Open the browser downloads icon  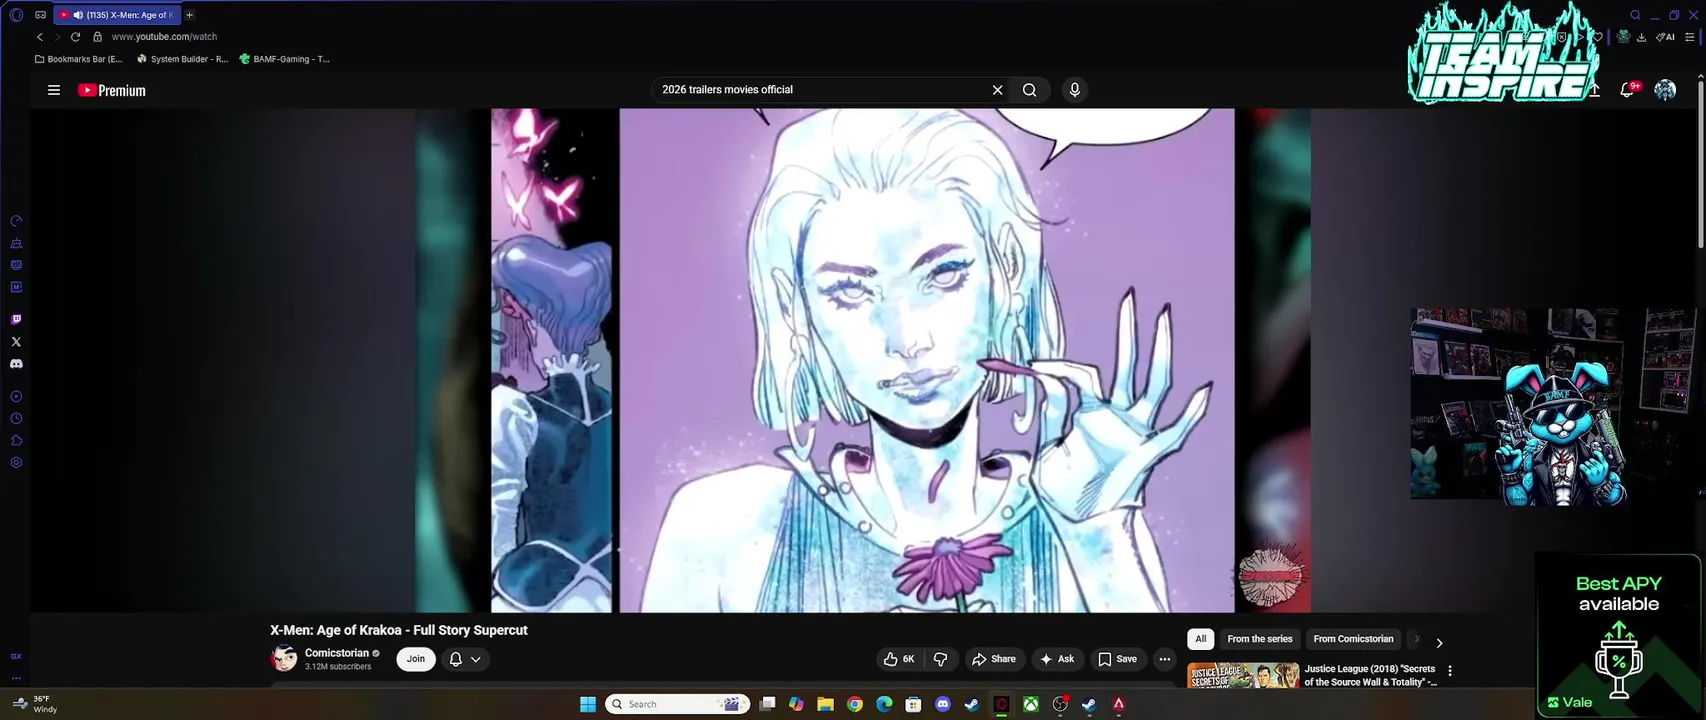(x=1642, y=37)
